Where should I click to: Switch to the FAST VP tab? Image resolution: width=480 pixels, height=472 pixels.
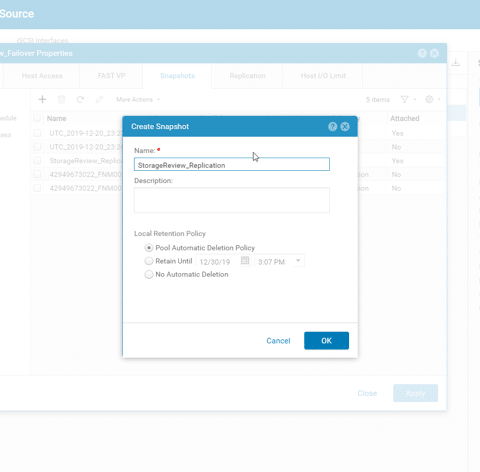click(111, 76)
